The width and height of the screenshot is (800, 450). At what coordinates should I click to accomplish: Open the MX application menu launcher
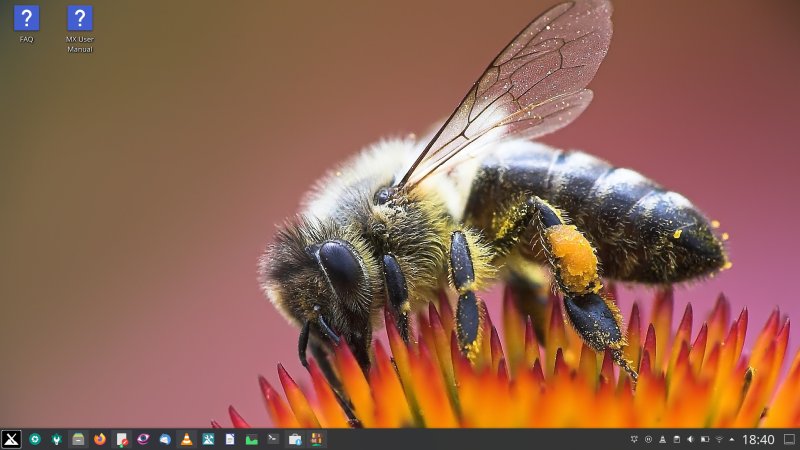tap(11, 439)
